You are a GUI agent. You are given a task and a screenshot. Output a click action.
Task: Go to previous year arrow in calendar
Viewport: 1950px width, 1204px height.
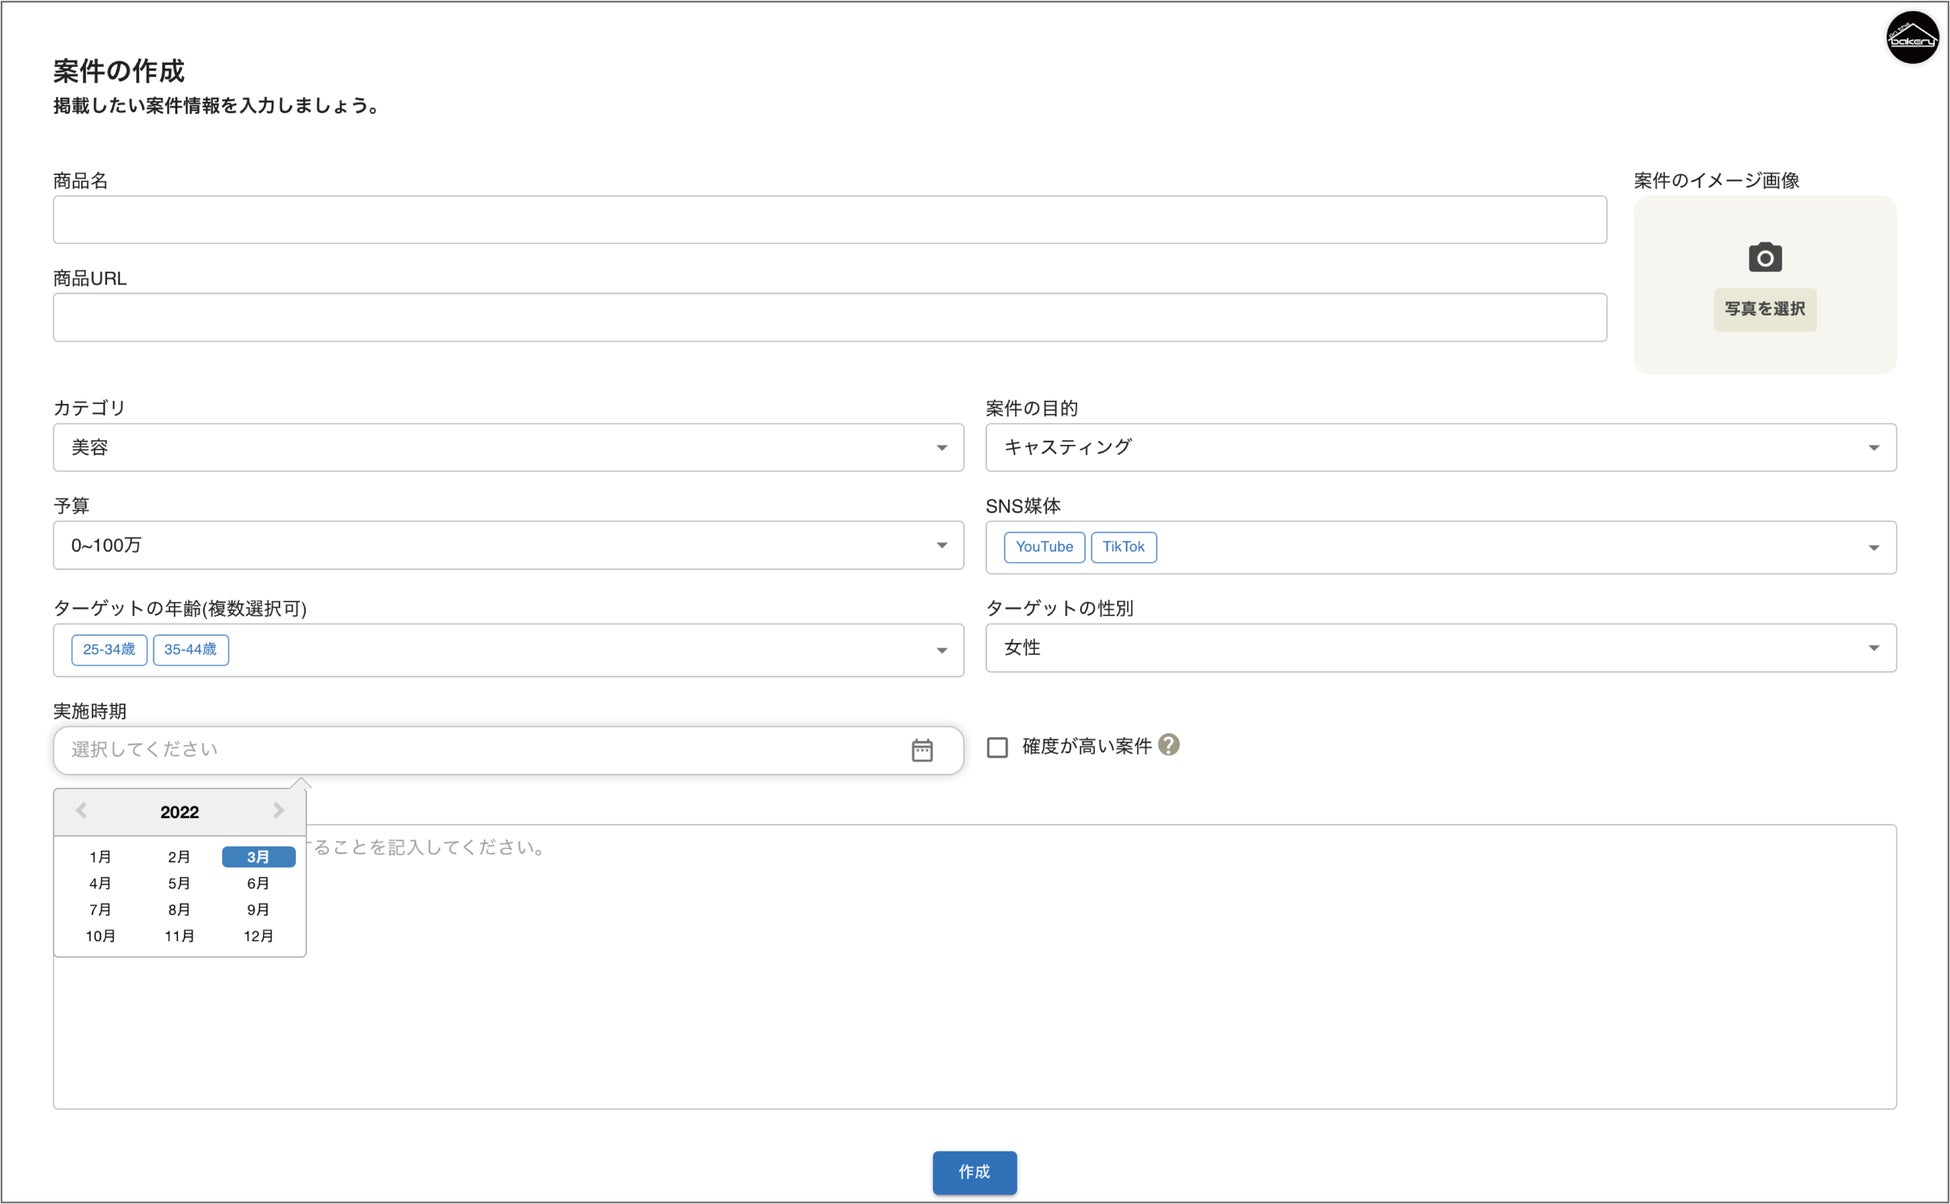pyautogui.click(x=82, y=811)
